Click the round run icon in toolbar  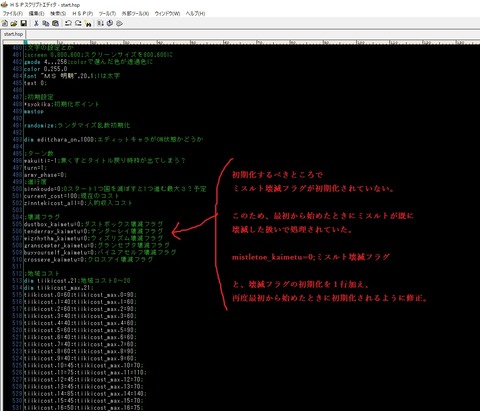coord(110,23)
